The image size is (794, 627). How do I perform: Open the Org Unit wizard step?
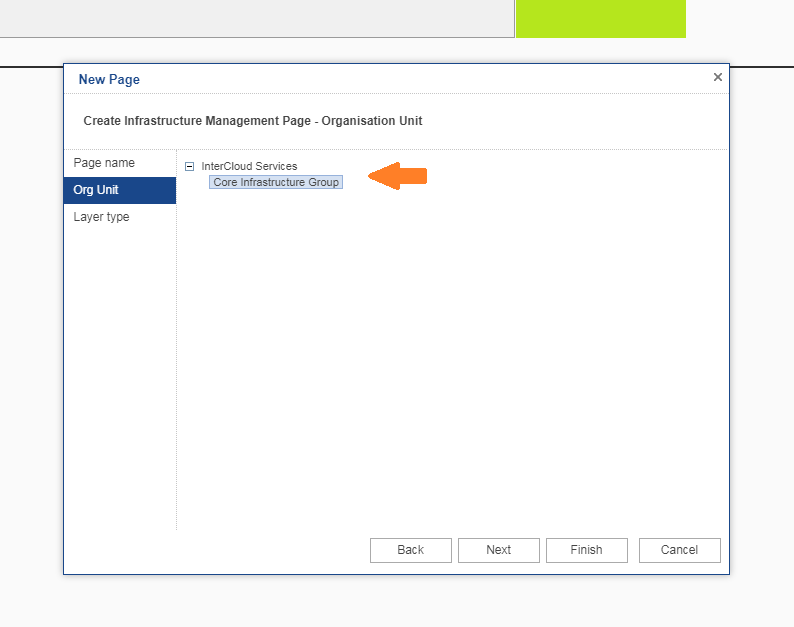[120, 190]
